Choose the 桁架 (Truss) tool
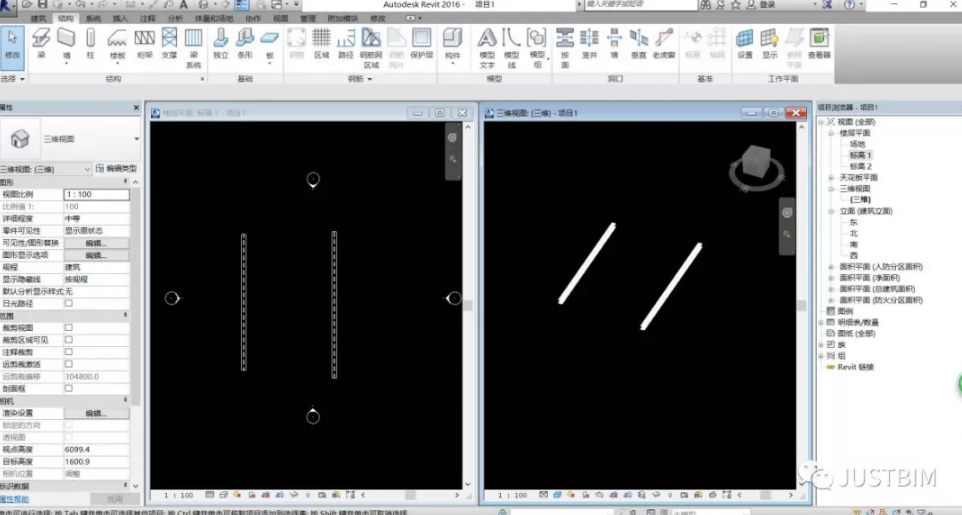The width and height of the screenshot is (962, 515). pyautogui.click(x=144, y=44)
